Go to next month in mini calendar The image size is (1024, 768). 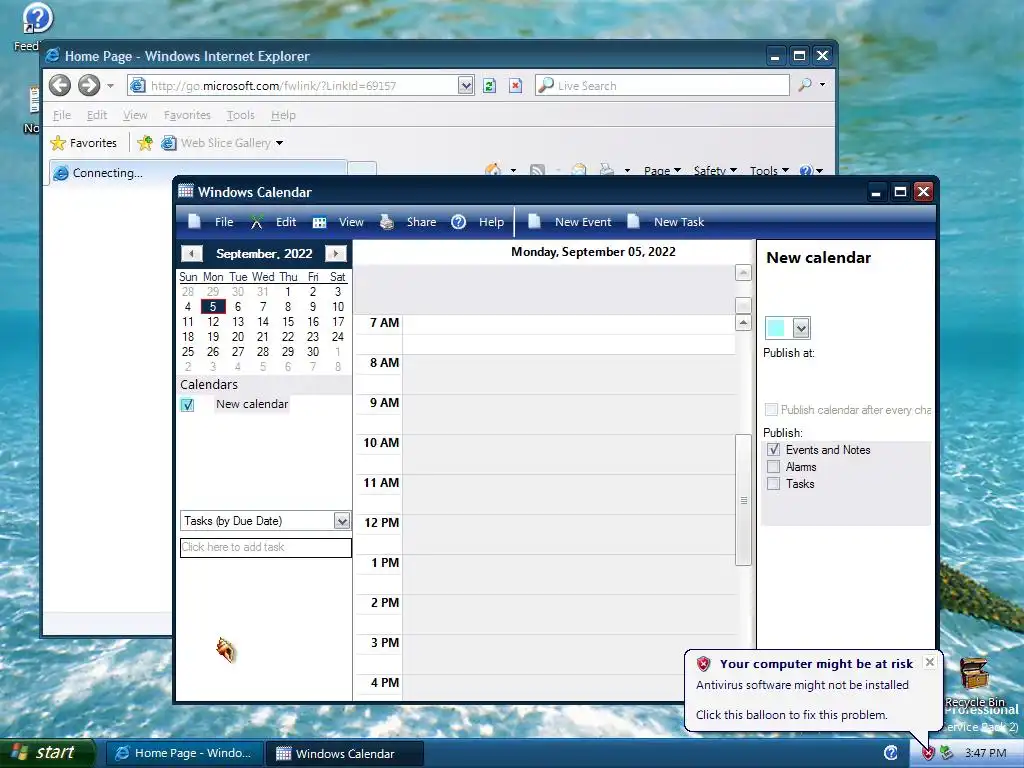pyautogui.click(x=336, y=253)
